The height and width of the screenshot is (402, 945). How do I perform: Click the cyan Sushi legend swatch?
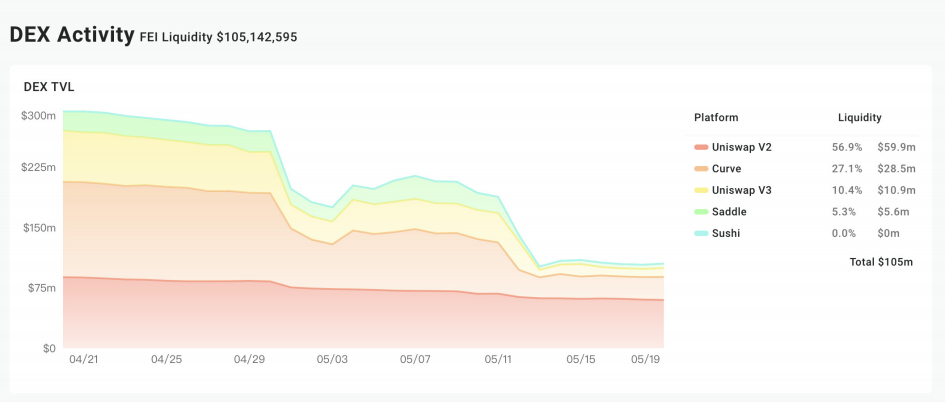point(701,233)
